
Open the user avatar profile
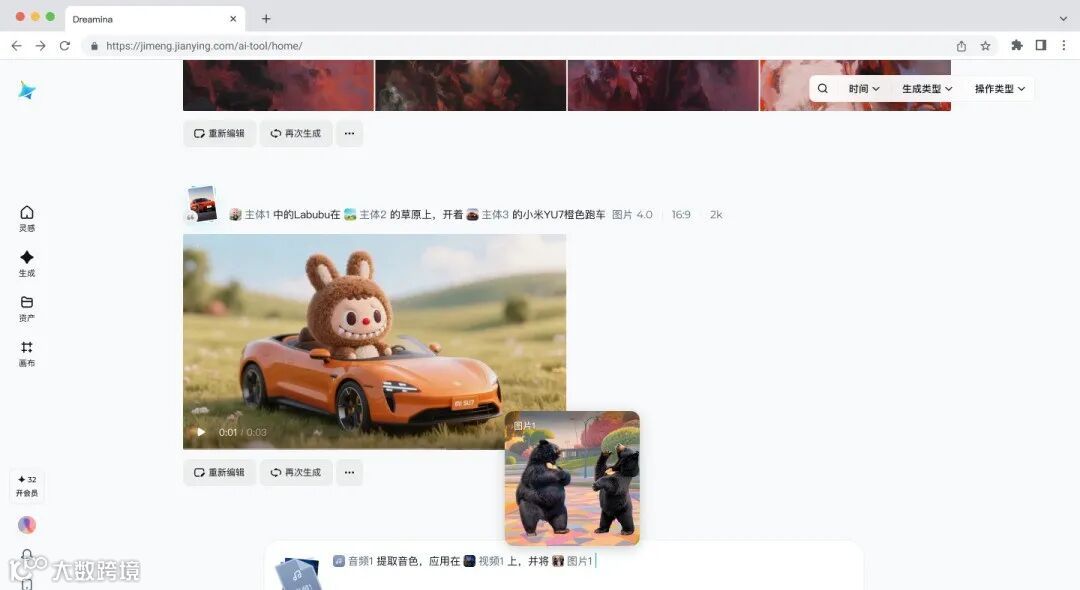click(x=27, y=525)
